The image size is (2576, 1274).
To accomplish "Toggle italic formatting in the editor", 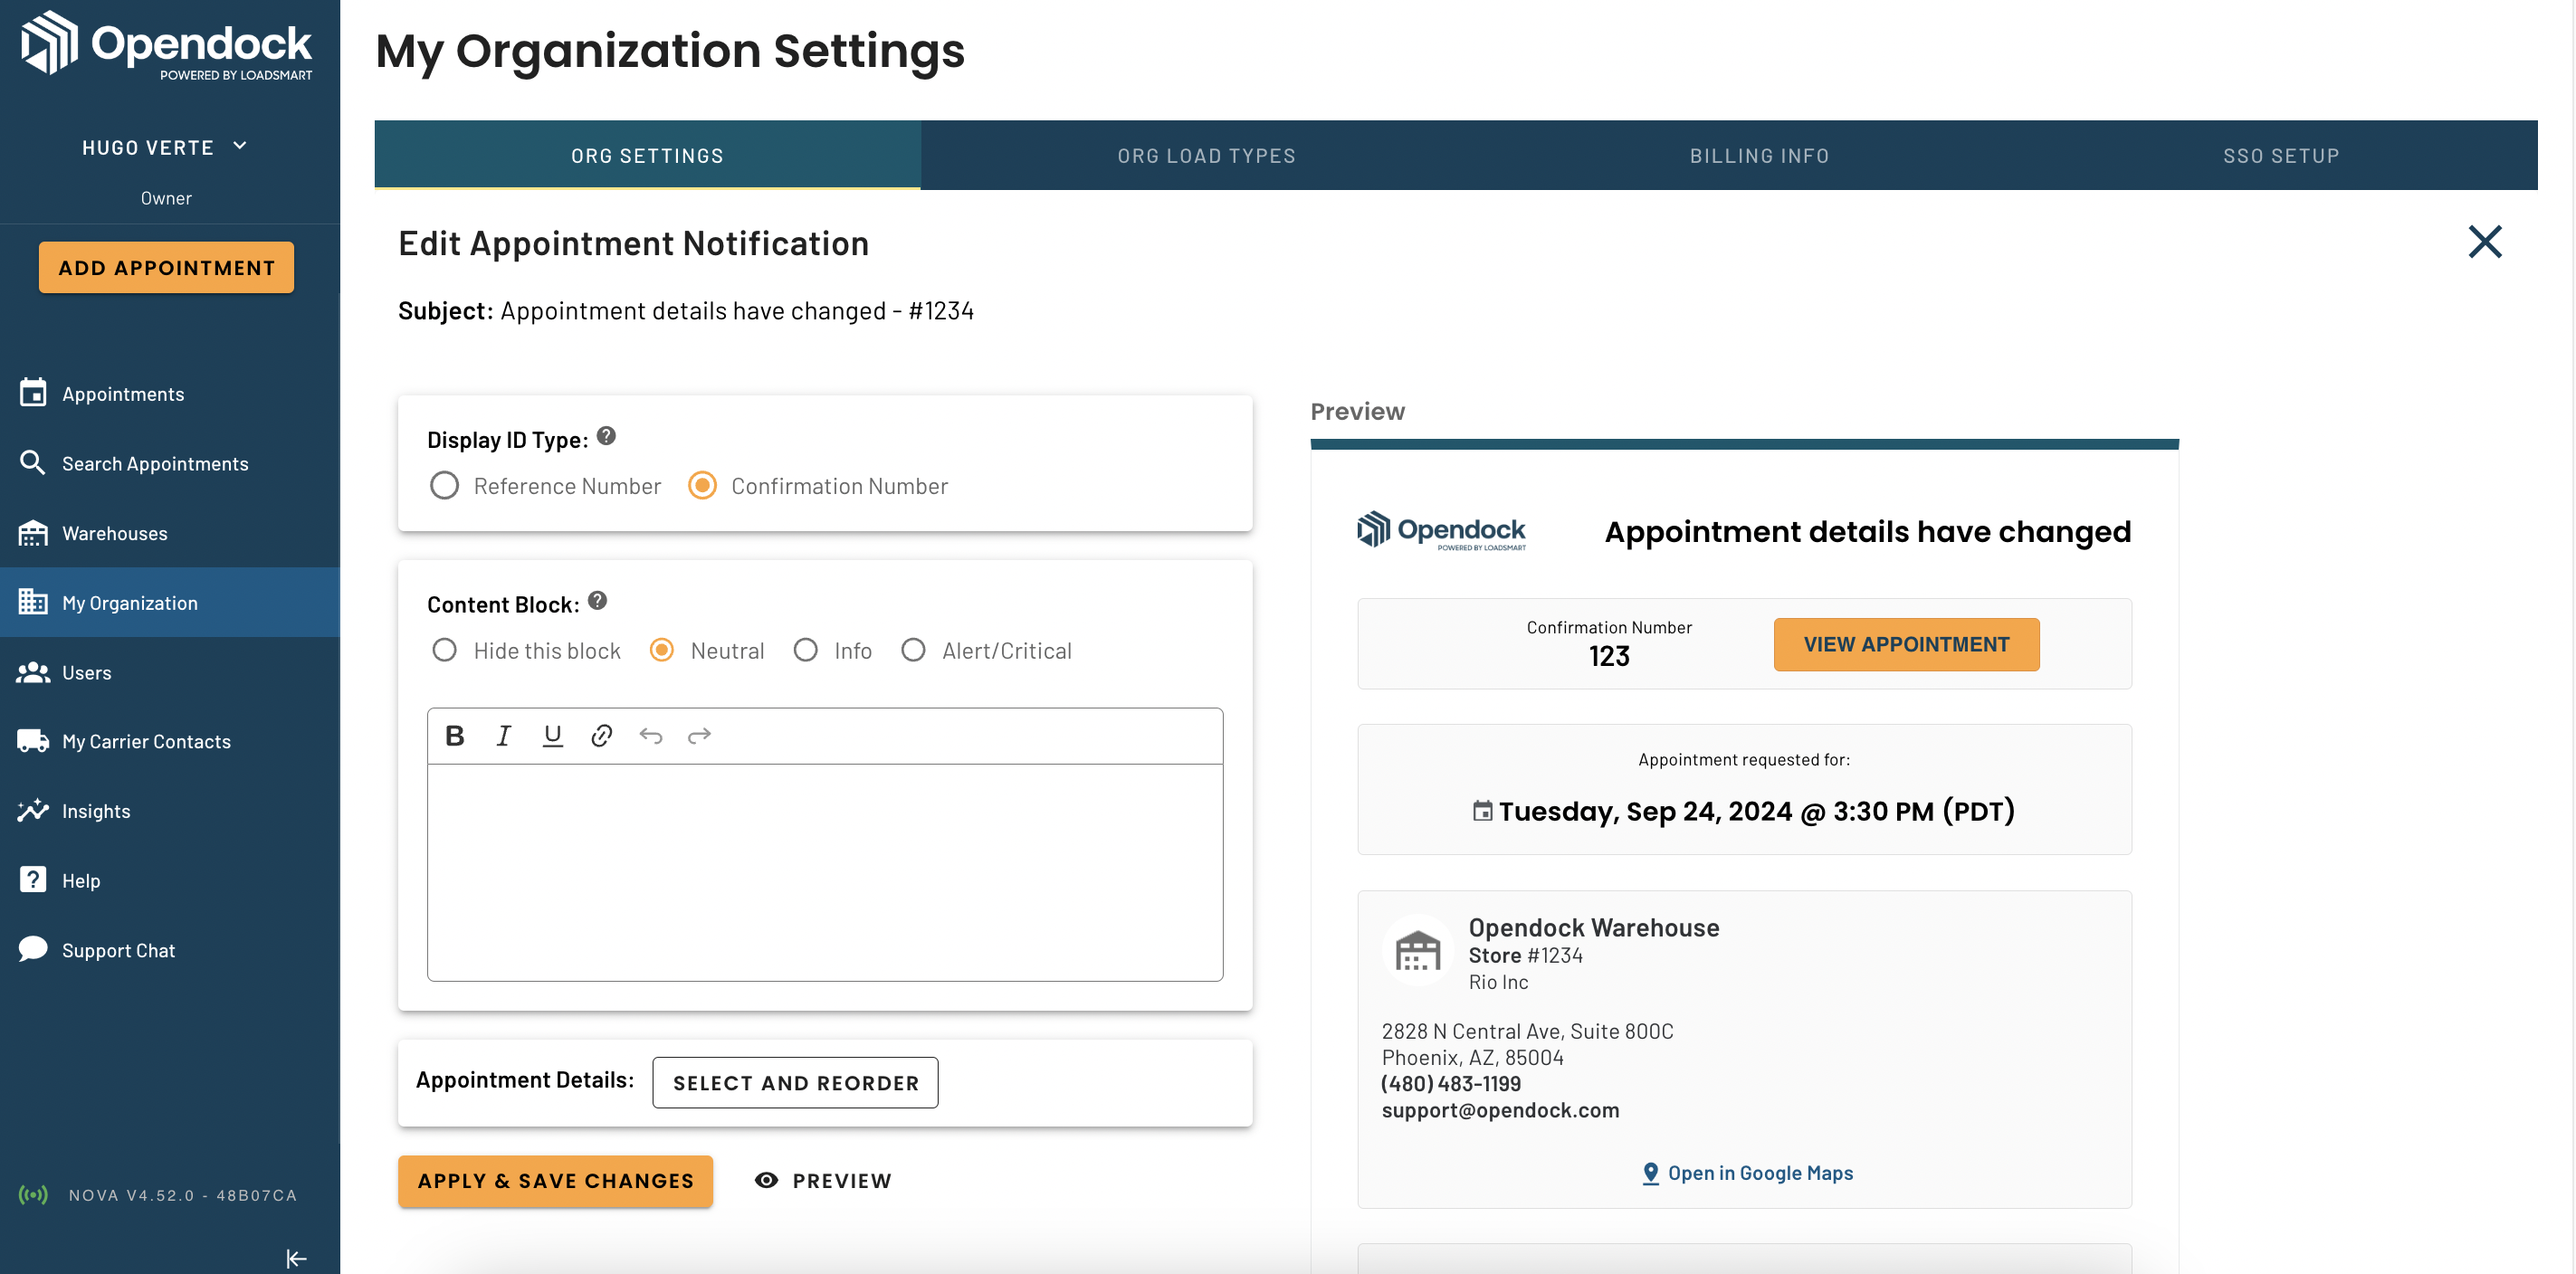I will point(503,735).
